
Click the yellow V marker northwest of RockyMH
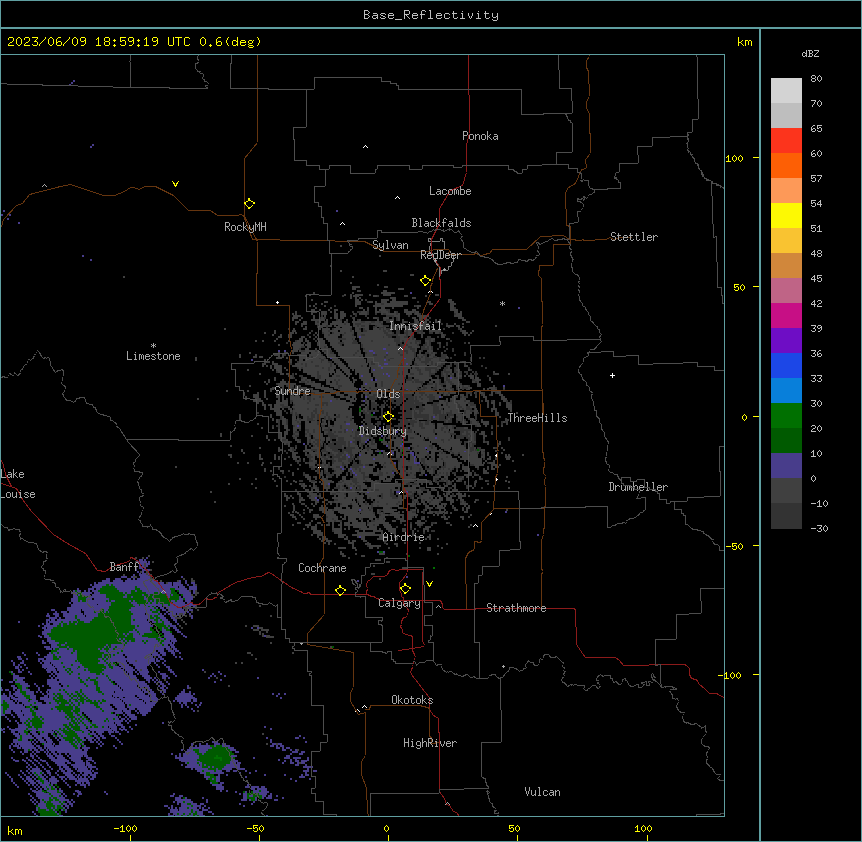click(x=175, y=184)
